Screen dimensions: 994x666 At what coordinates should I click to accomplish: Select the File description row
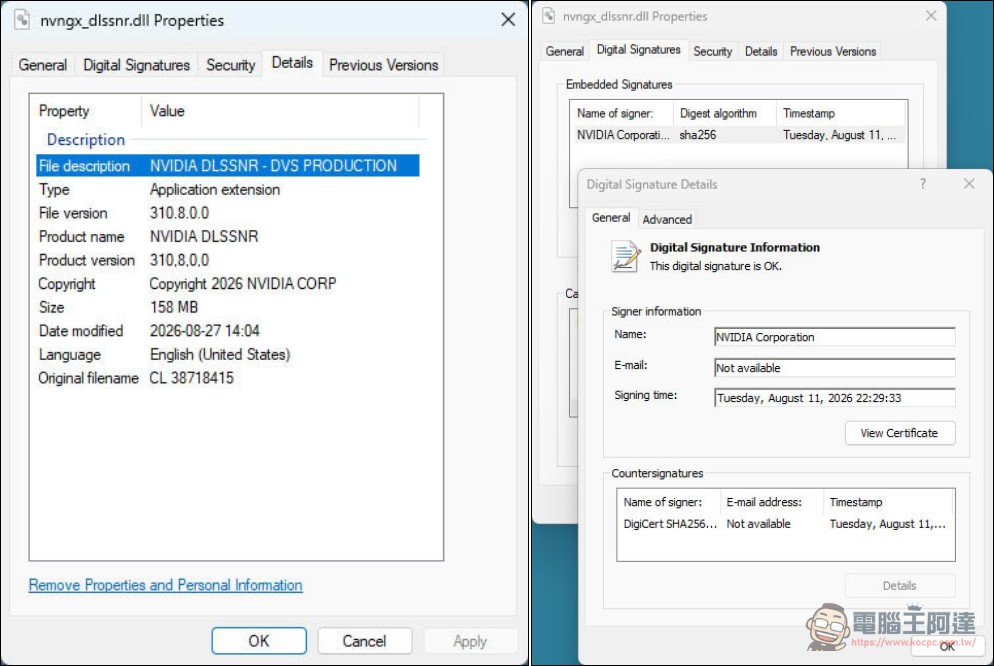[228, 166]
